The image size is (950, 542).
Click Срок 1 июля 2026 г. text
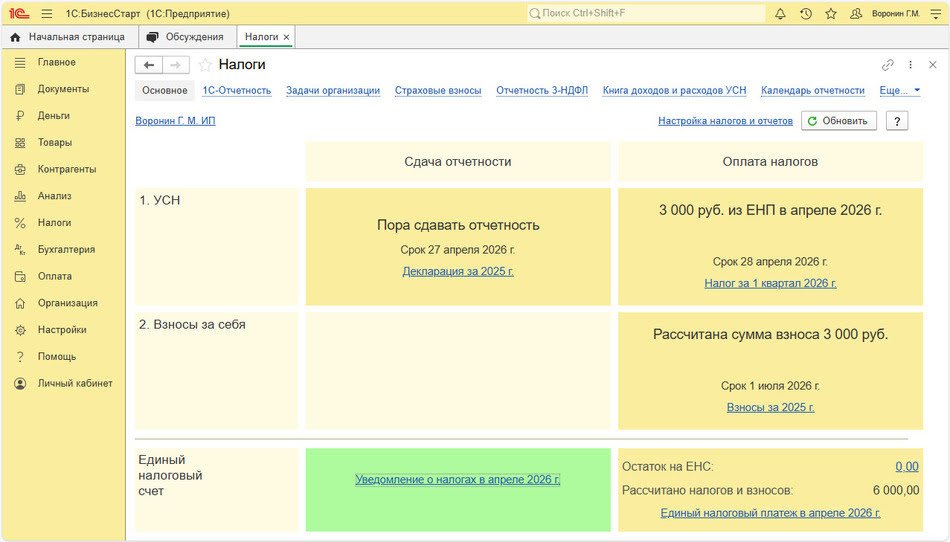pos(770,386)
